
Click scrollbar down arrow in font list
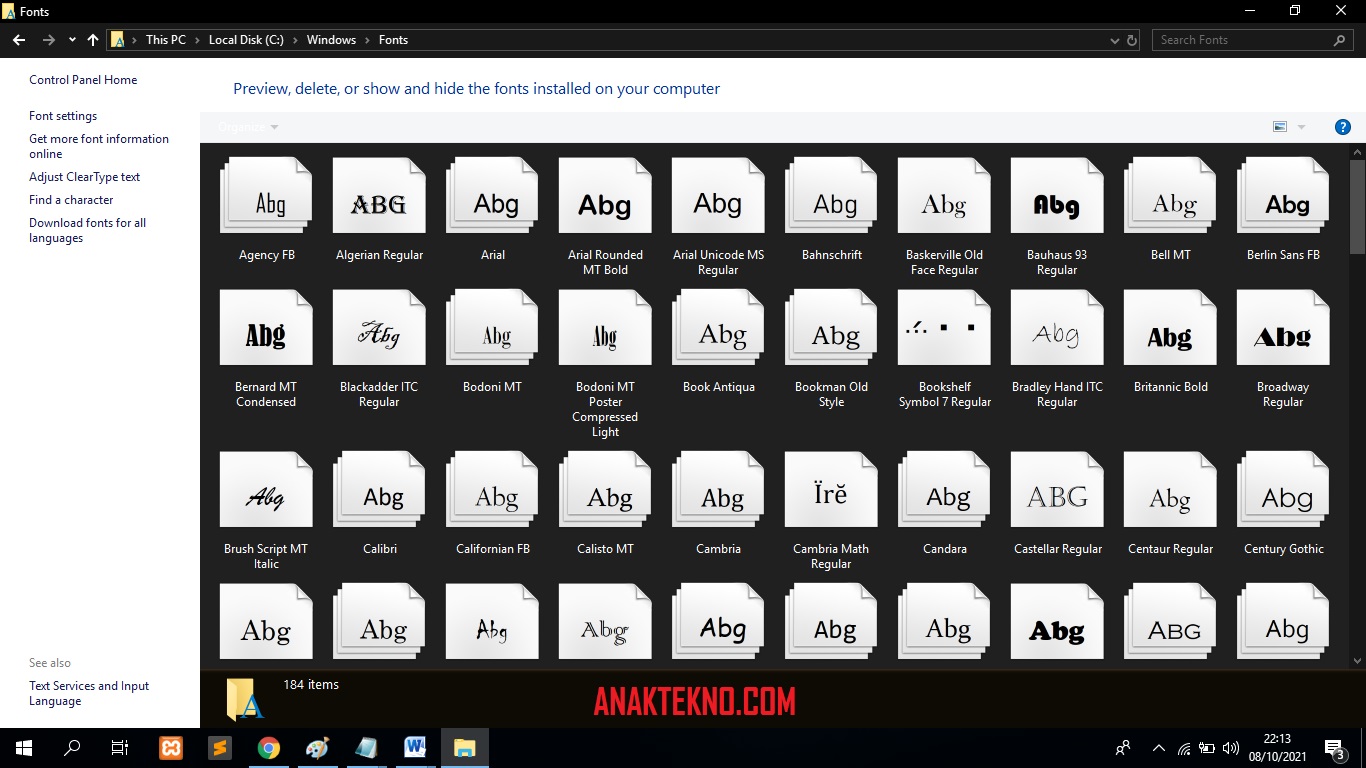1357,660
